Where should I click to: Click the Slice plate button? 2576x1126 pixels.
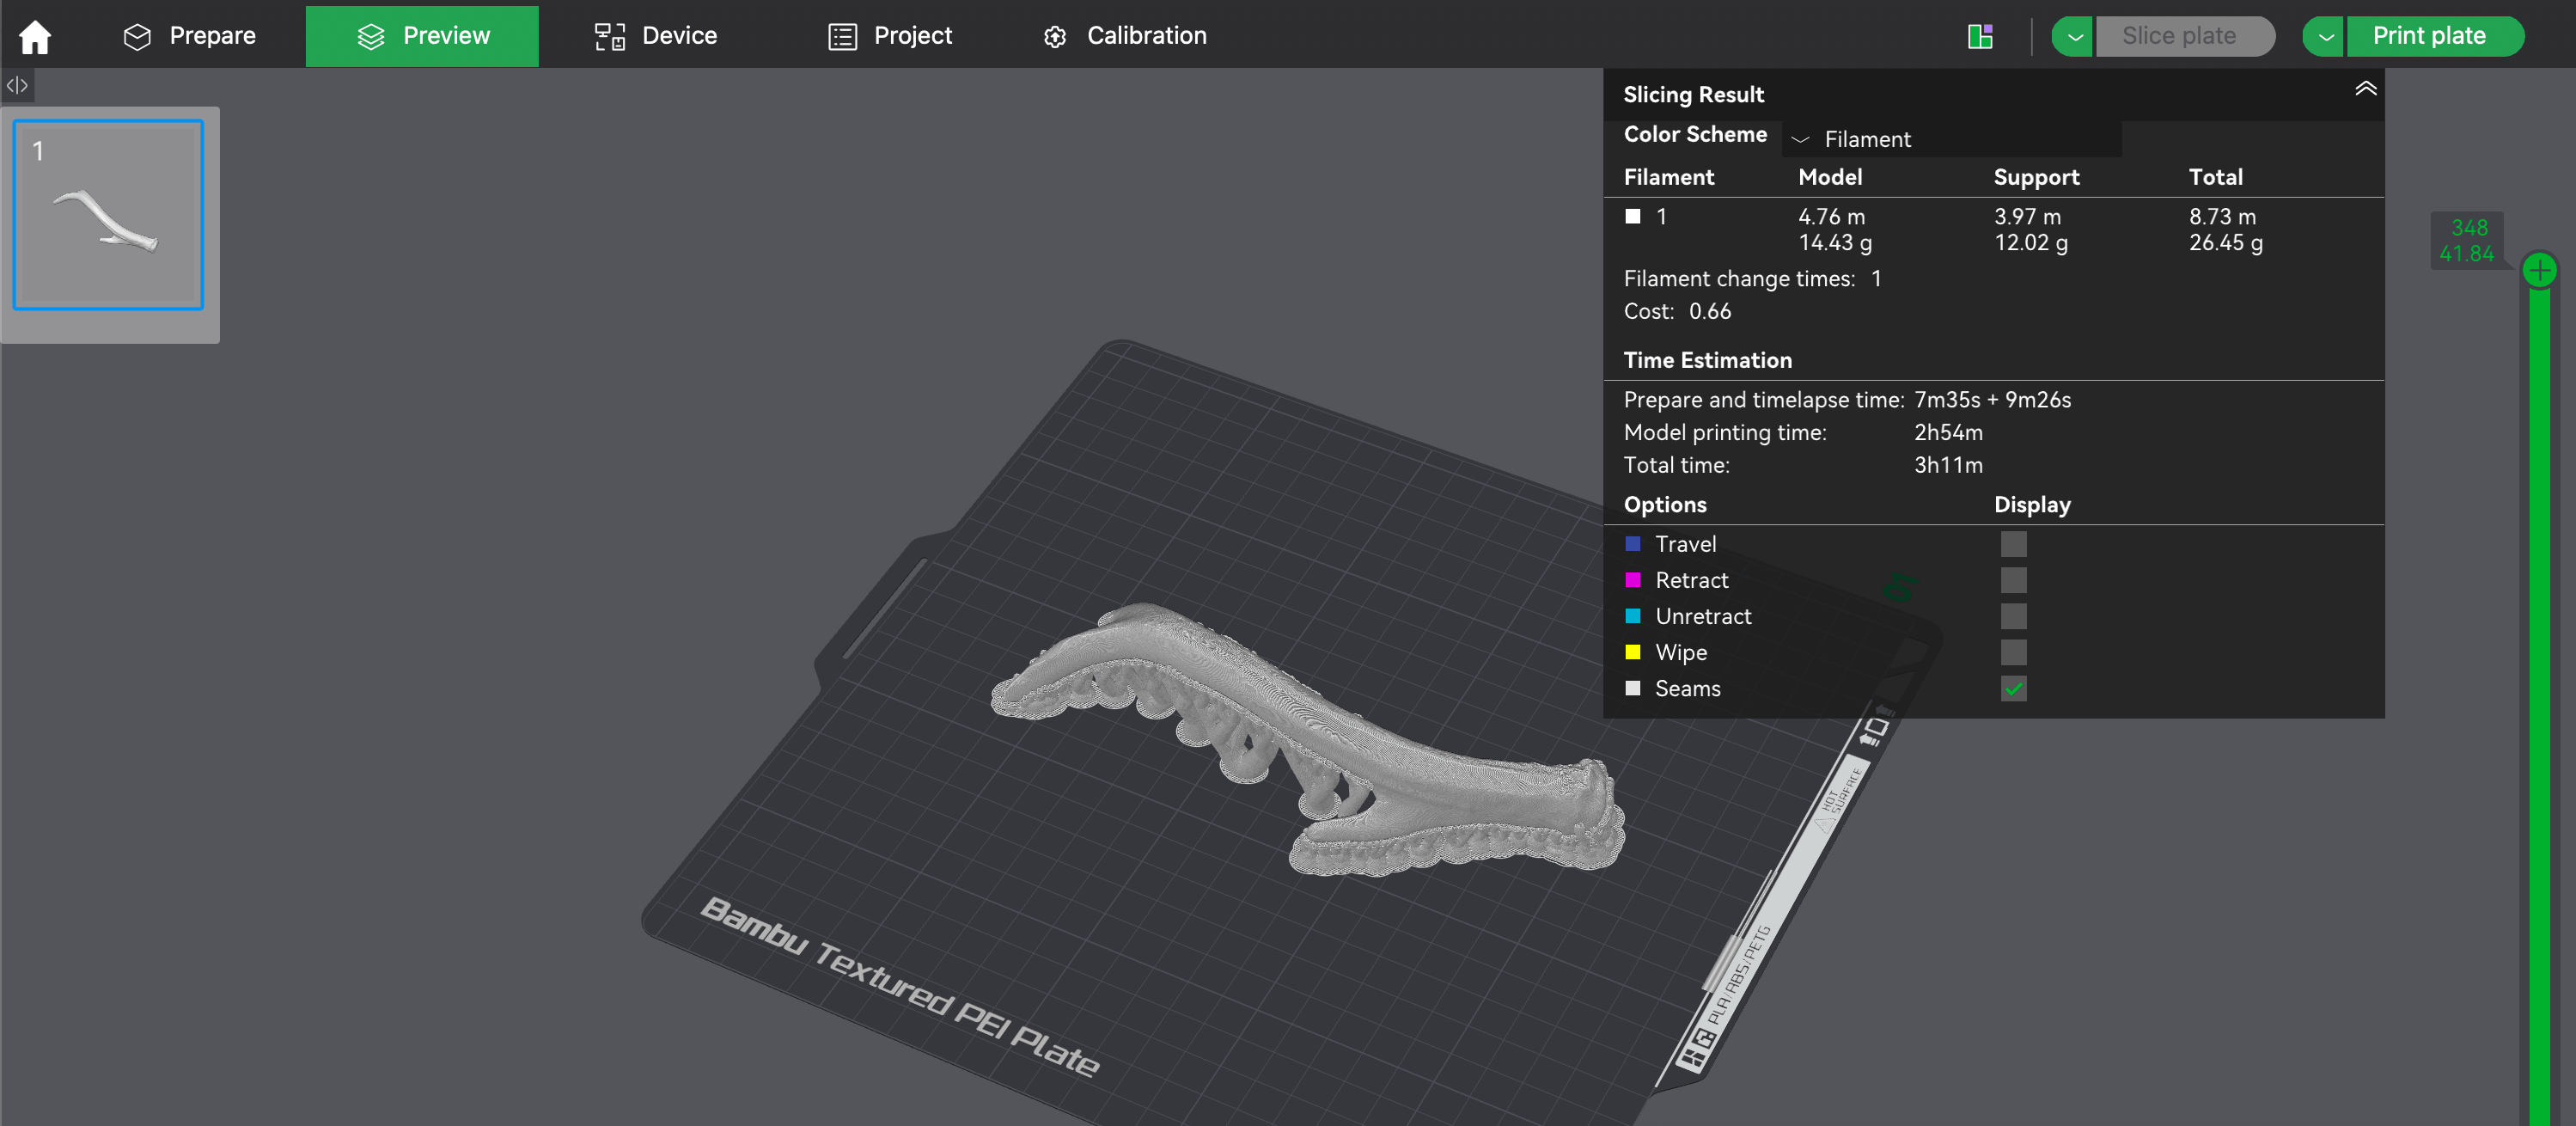click(2186, 35)
